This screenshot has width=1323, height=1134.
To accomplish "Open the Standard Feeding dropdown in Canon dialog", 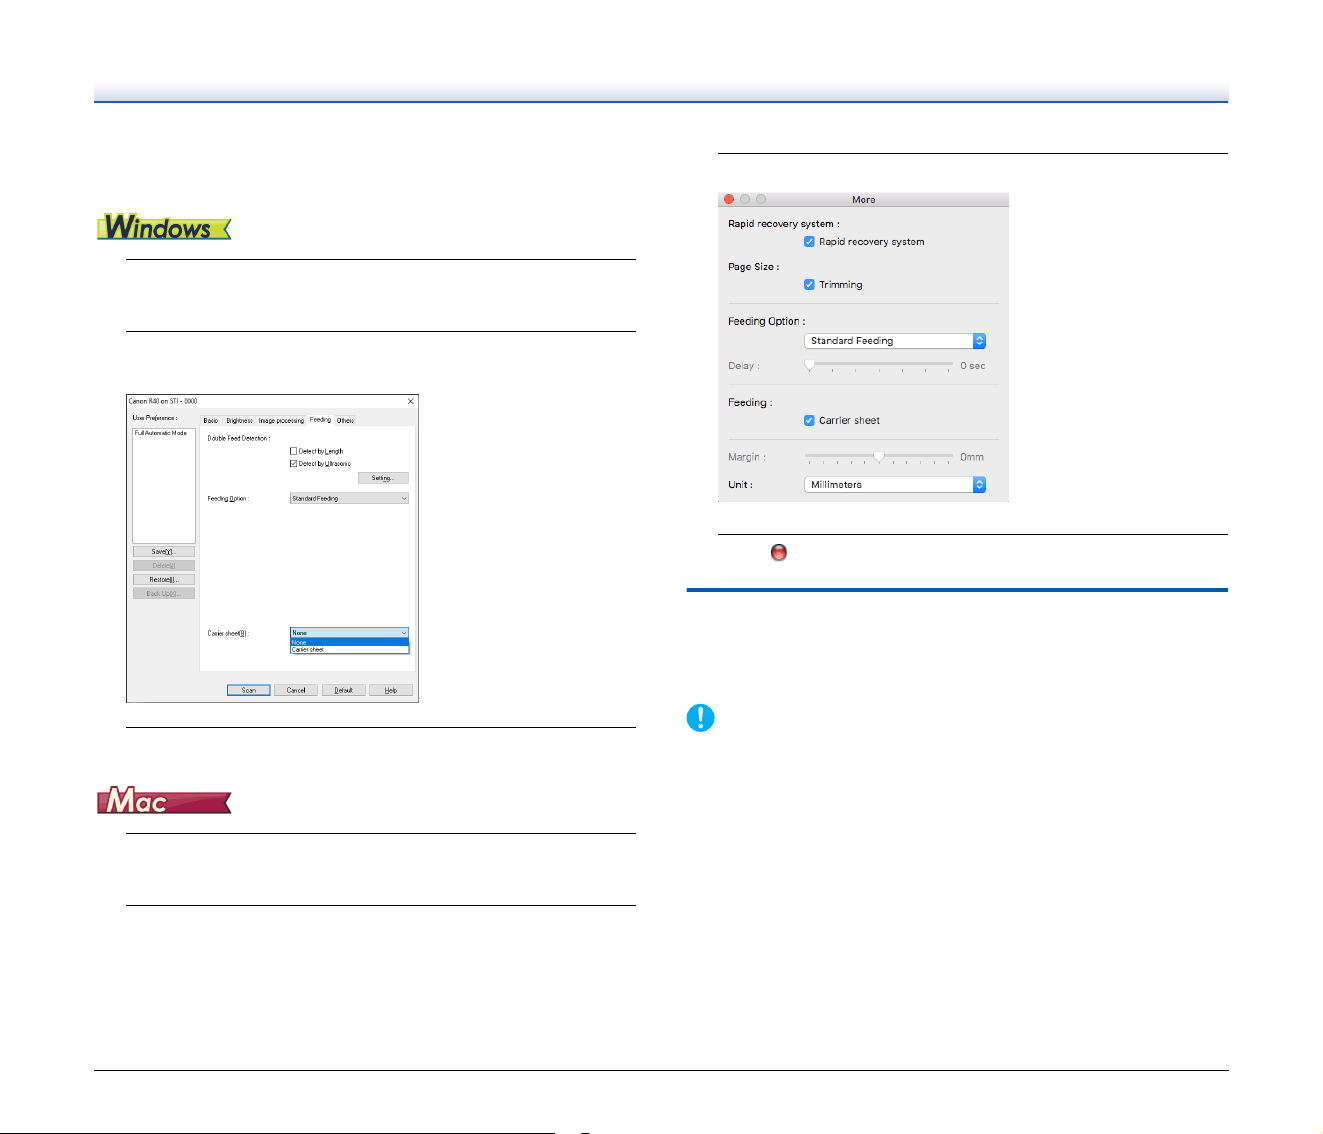I will (349, 498).
